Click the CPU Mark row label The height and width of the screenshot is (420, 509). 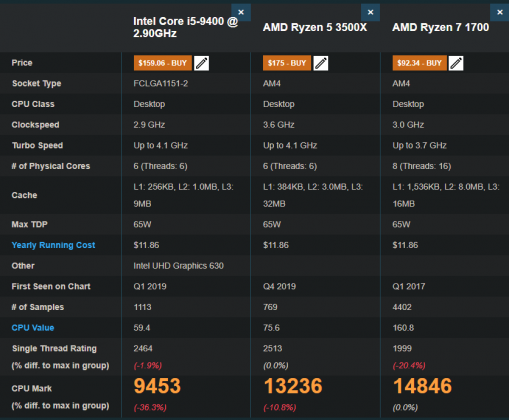(x=32, y=388)
